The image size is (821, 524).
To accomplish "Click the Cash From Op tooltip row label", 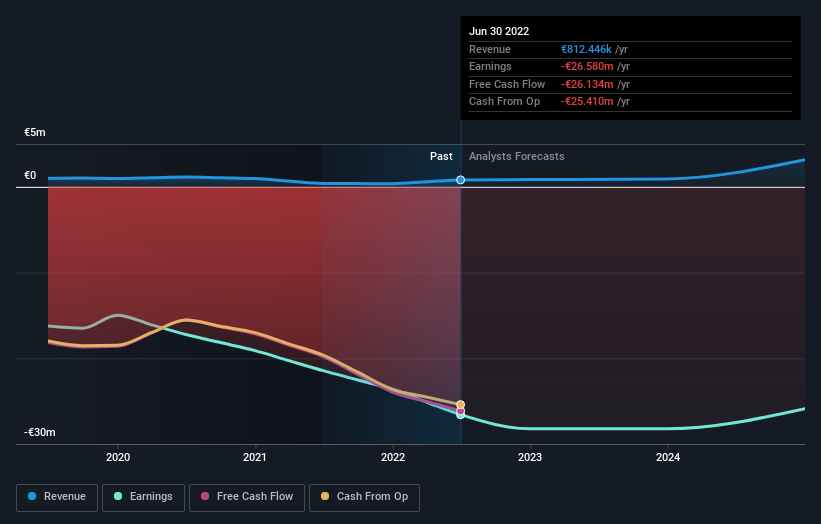I will [504, 102].
